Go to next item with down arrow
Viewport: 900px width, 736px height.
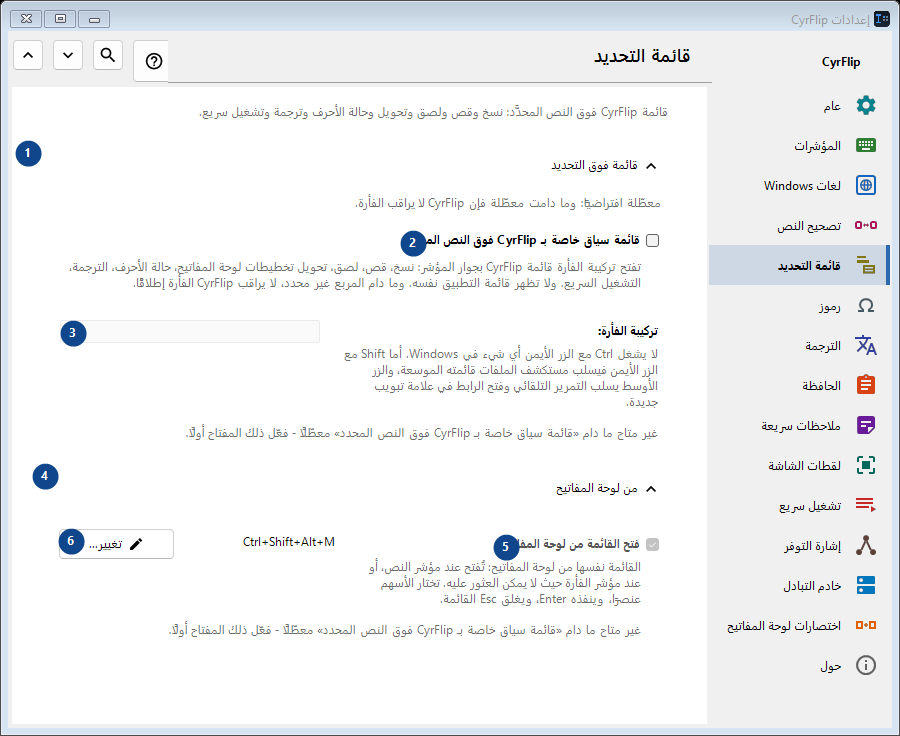68,55
